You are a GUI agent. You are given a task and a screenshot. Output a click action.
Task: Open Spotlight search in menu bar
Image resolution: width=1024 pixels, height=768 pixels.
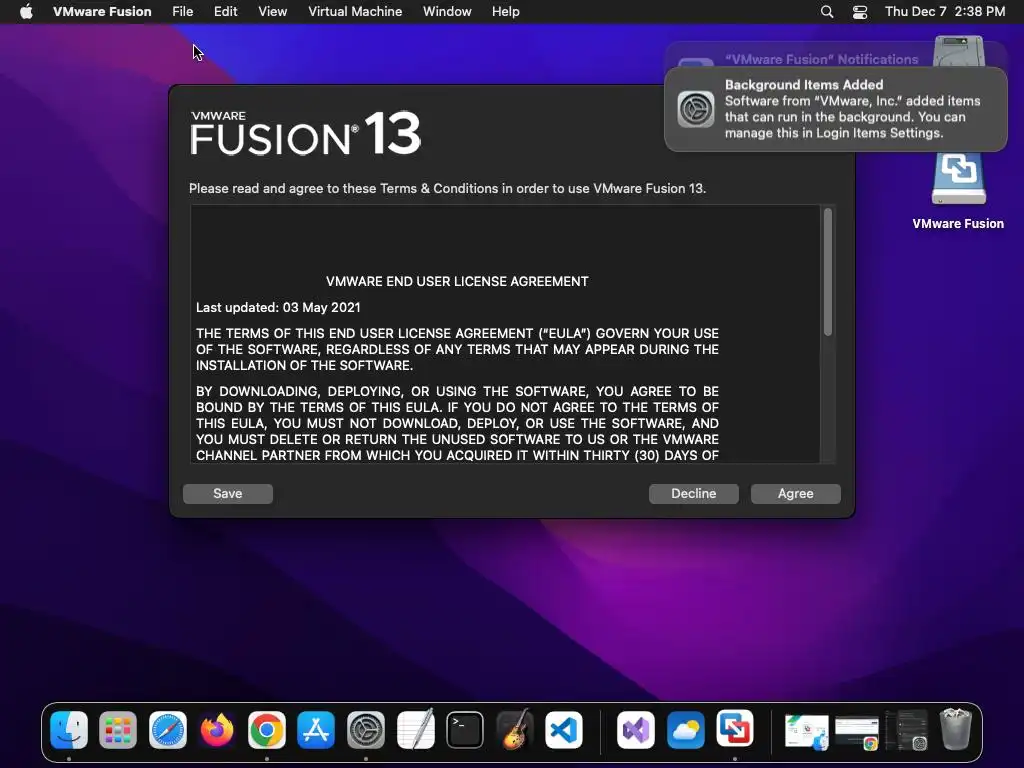(827, 12)
